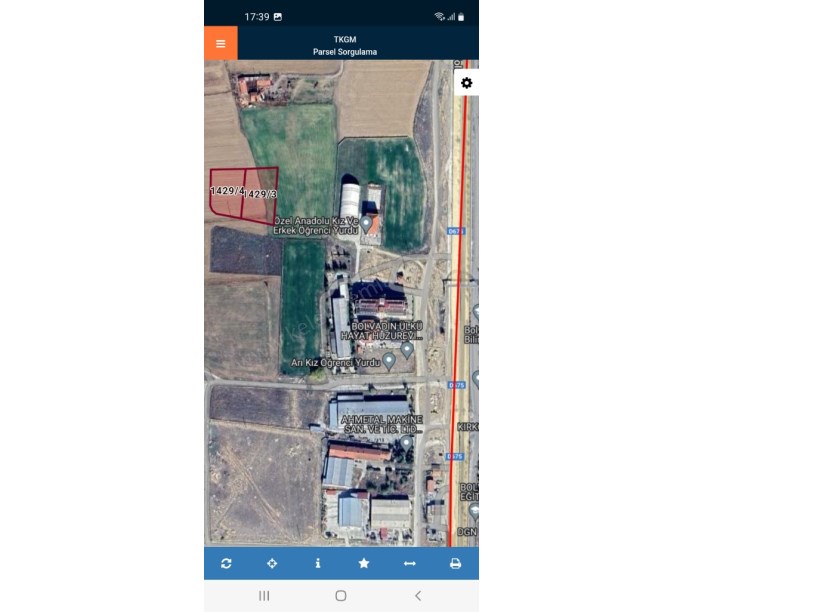816x612 pixels.
Task: Tap the image notification icon in status bar
Action: click(278, 17)
